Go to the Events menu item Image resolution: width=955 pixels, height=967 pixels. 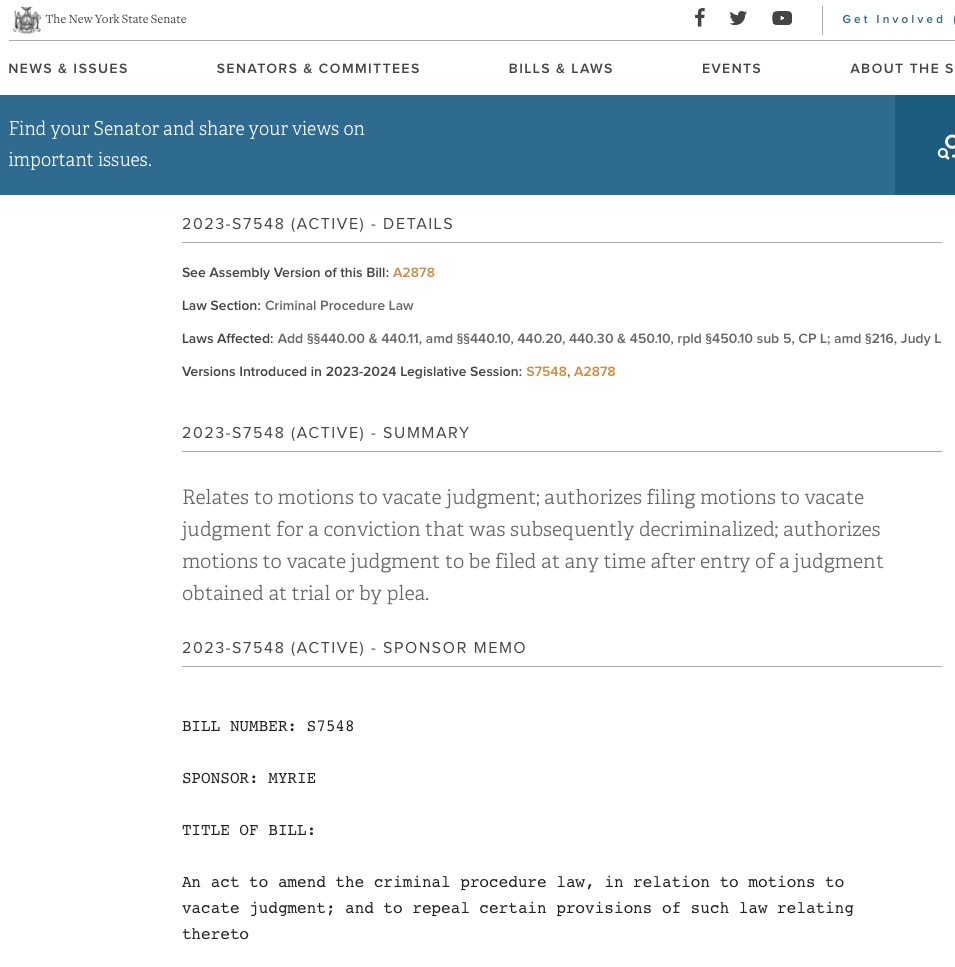731,69
